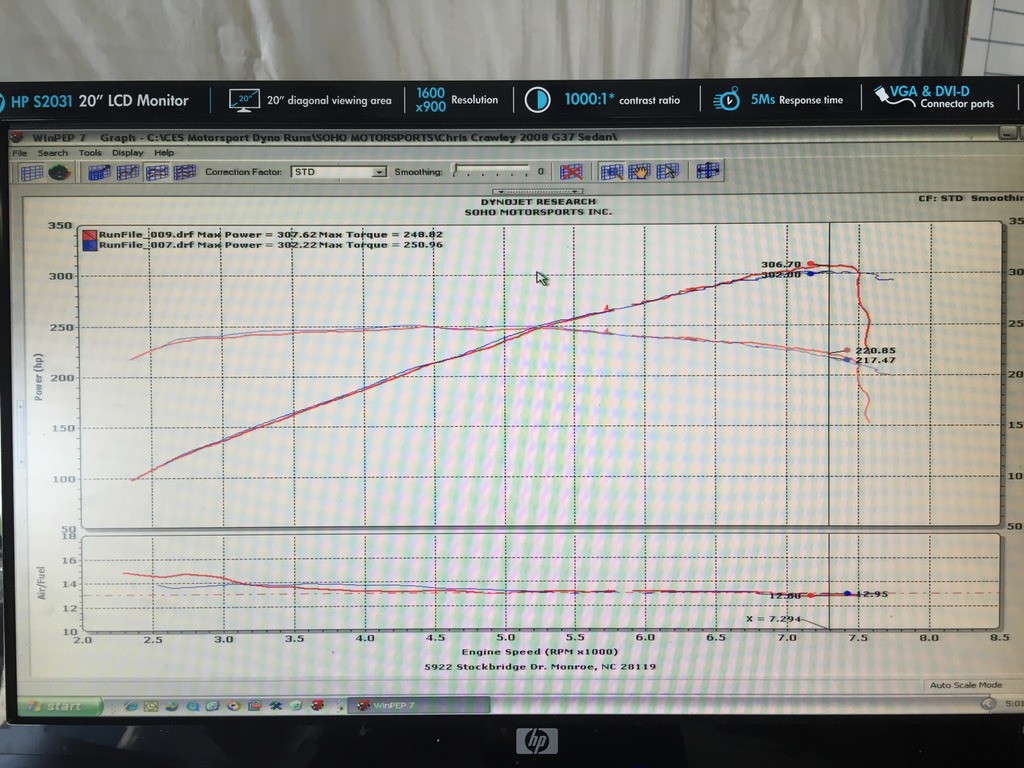Select the arrow pointer graph tool icon
1024x768 pixels.
667,171
